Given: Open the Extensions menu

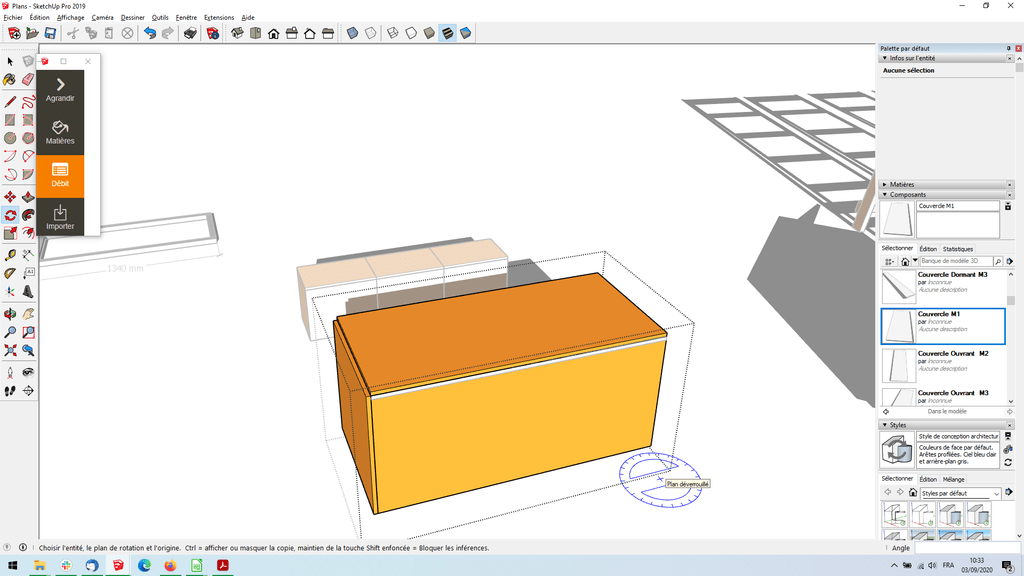Looking at the screenshot, I should [x=219, y=18].
